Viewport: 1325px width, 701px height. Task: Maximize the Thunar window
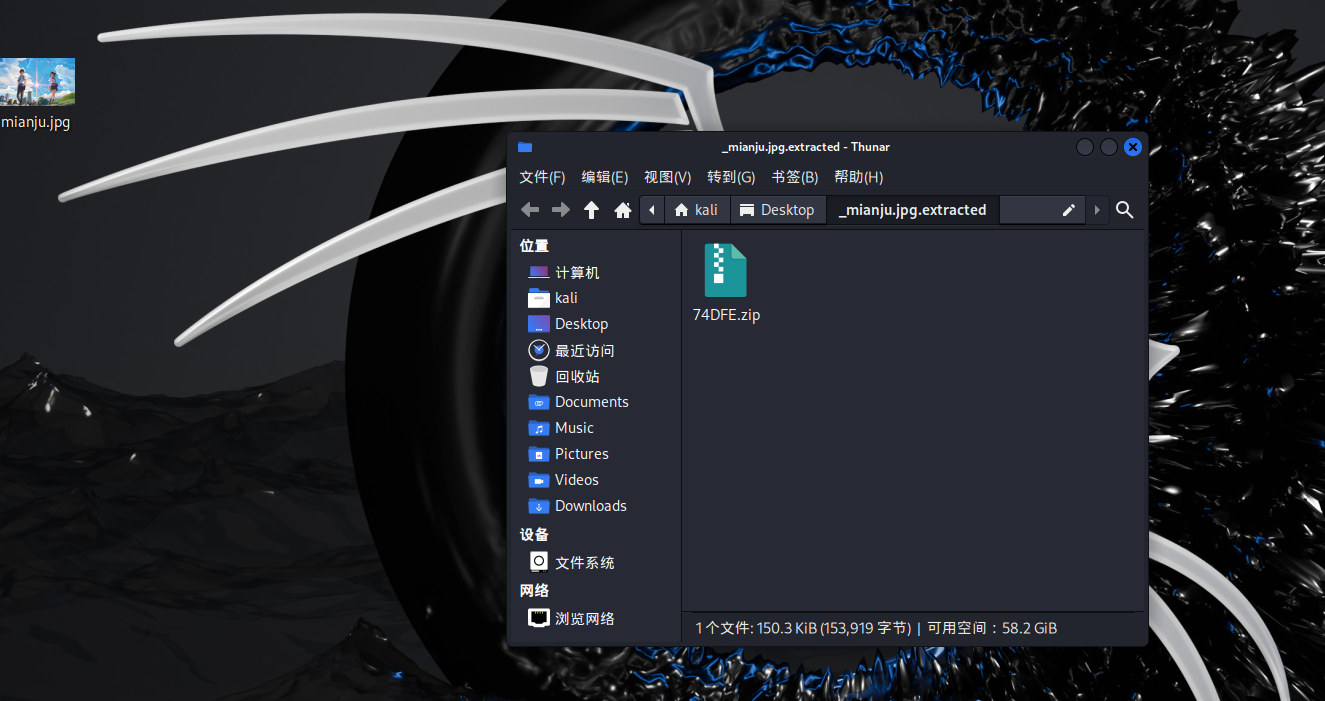coord(1109,147)
